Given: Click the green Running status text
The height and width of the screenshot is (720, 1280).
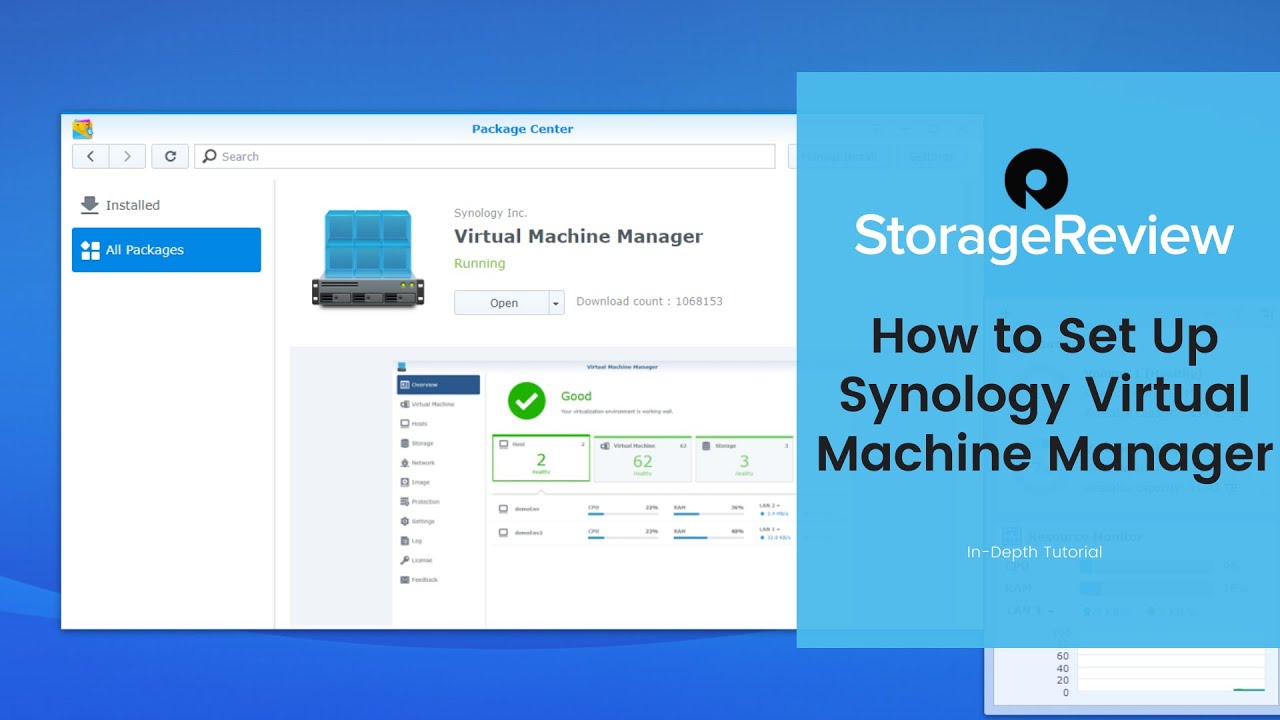Looking at the screenshot, I should click(x=479, y=264).
